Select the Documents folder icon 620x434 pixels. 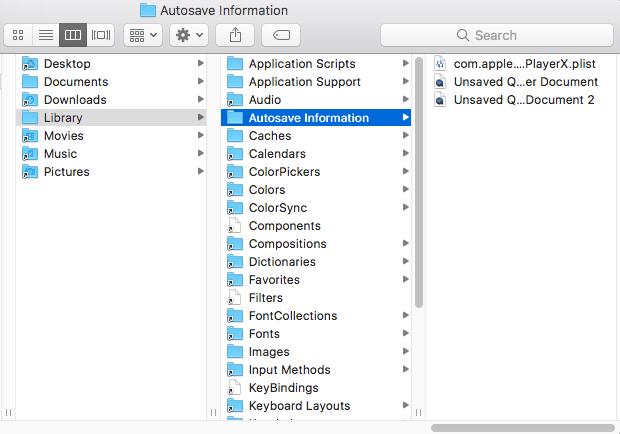click(x=30, y=82)
